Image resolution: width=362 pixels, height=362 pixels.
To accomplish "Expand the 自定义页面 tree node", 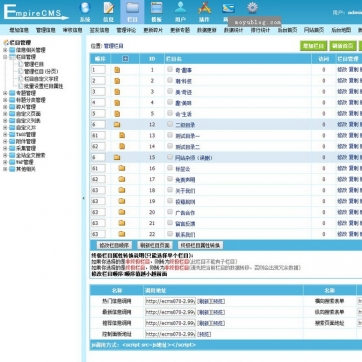I will [x=5, y=114].
